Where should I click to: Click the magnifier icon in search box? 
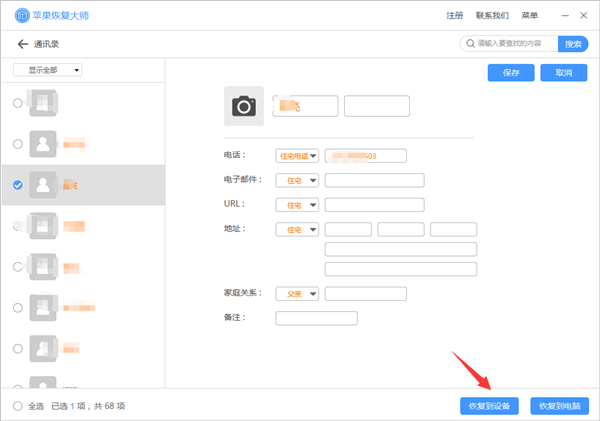[x=468, y=44]
